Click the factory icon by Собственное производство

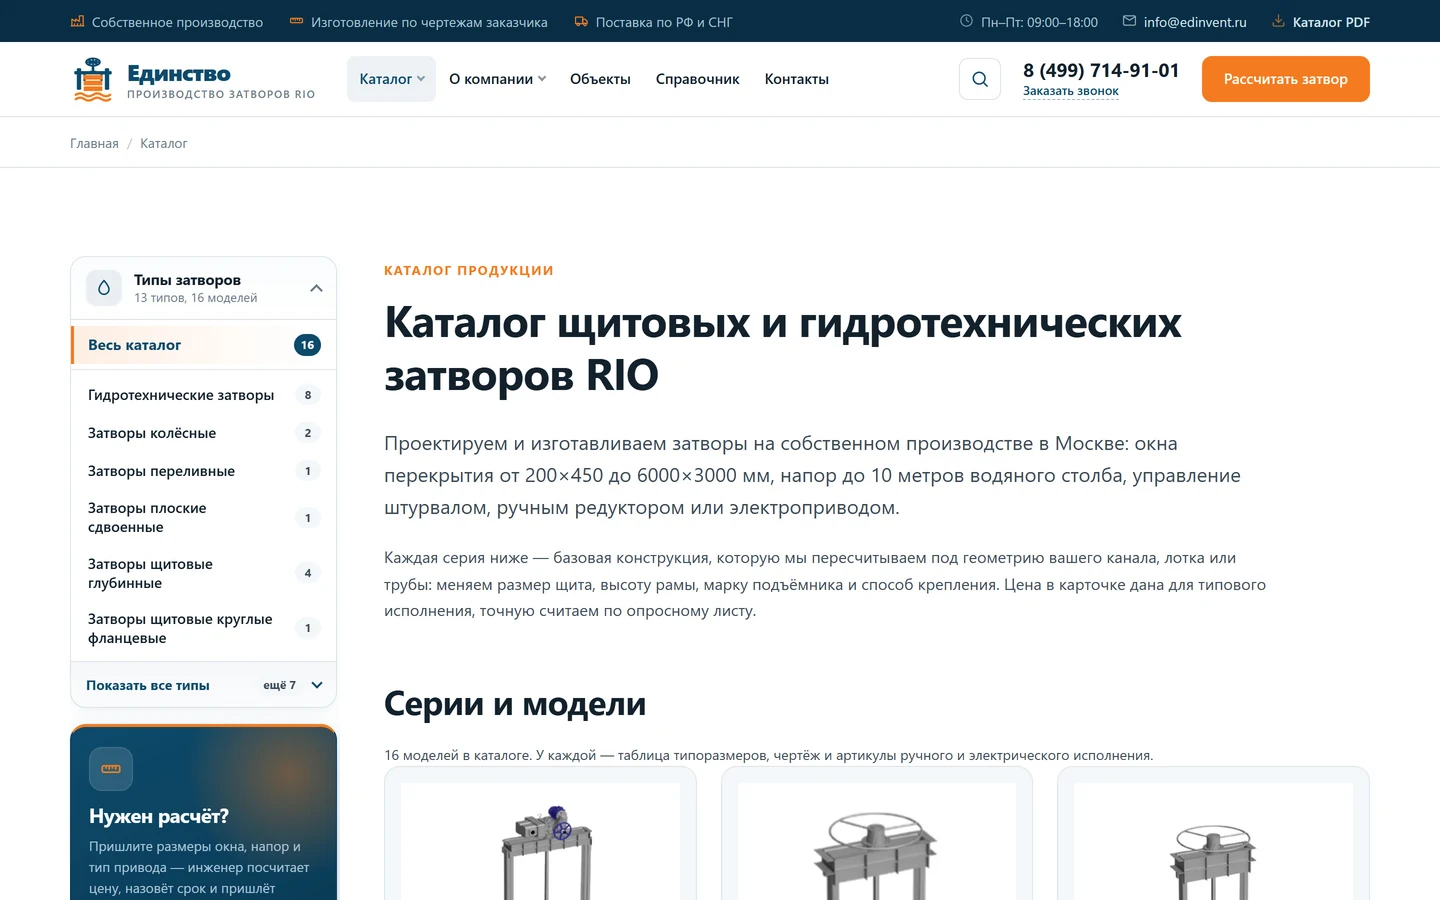[77, 21]
